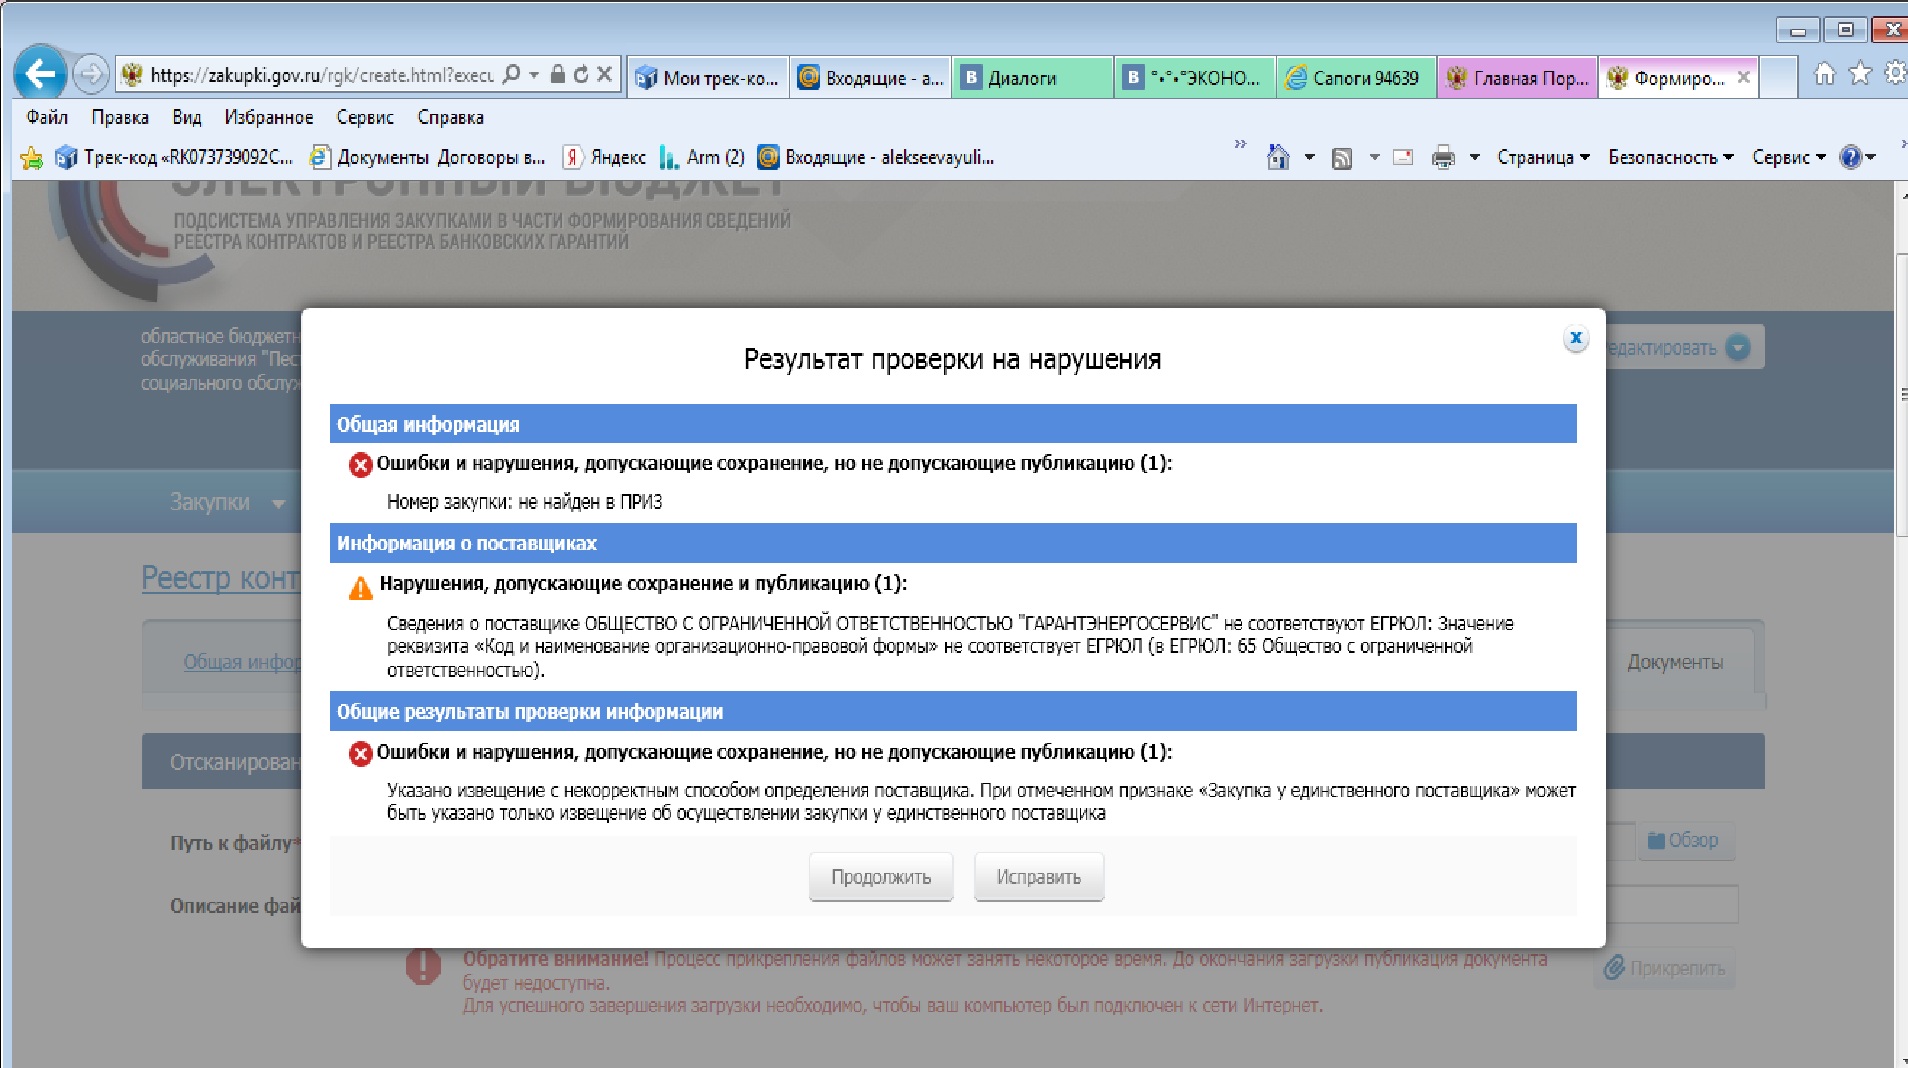The height and width of the screenshot is (1068, 1908).
Task: Click the RSS feeds icon
Action: pyautogui.click(x=1342, y=158)
